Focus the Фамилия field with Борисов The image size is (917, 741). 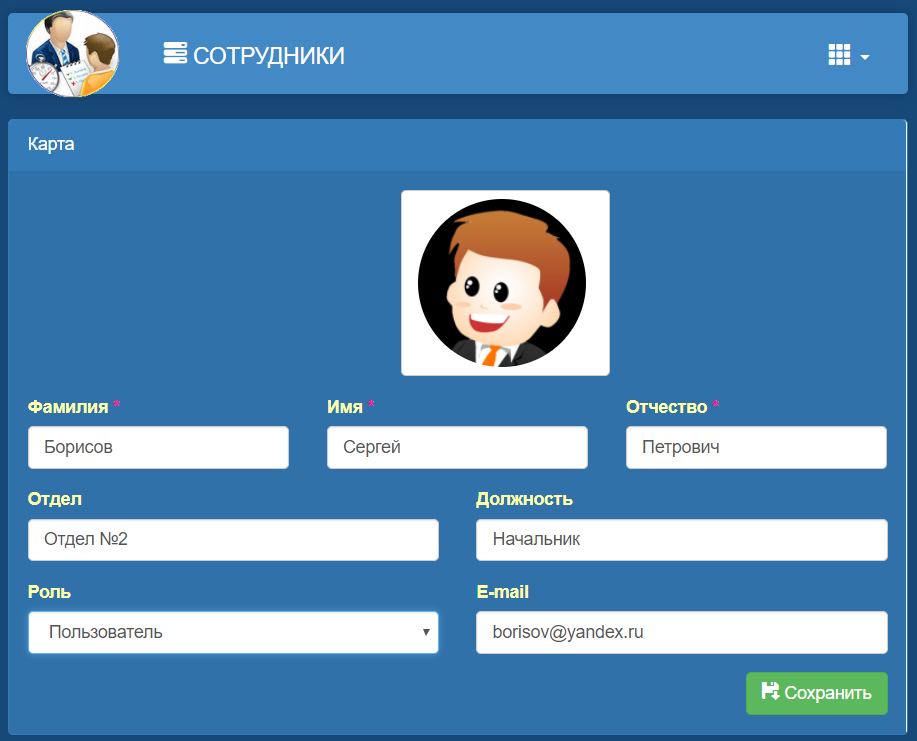click(x=158, y=447)
